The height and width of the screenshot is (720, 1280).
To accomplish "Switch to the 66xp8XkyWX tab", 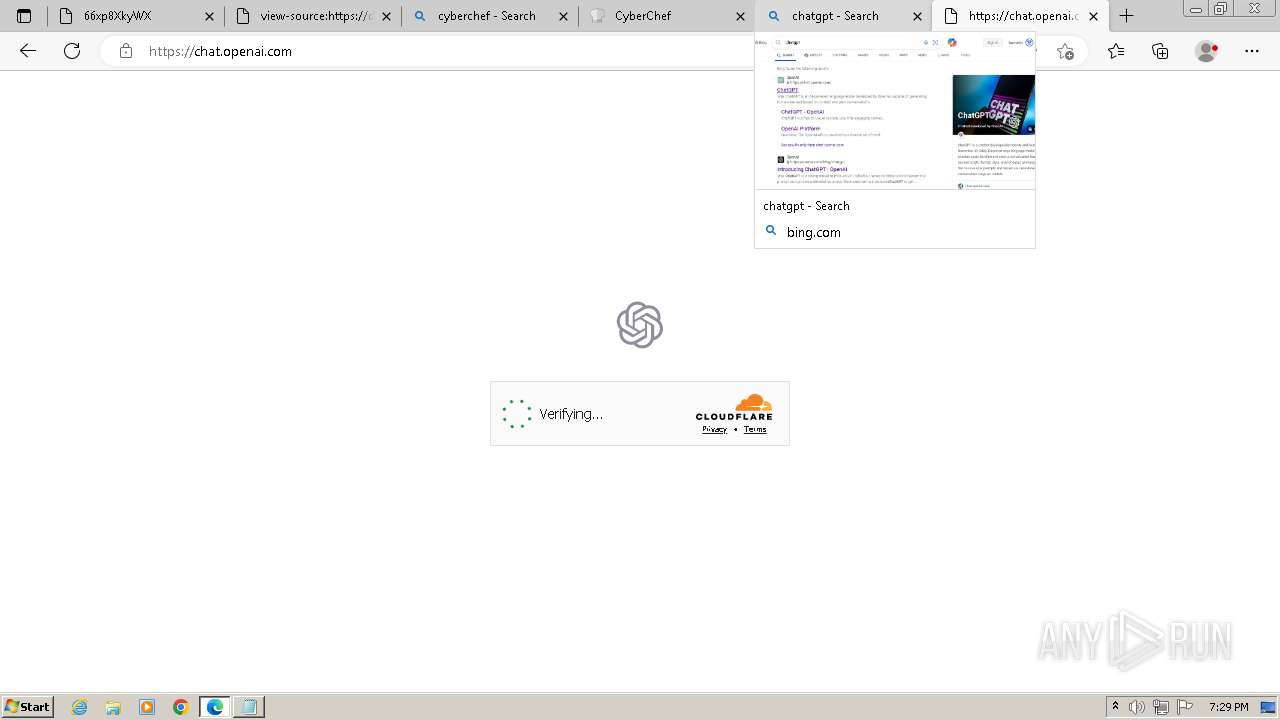I will click(135, 16).
